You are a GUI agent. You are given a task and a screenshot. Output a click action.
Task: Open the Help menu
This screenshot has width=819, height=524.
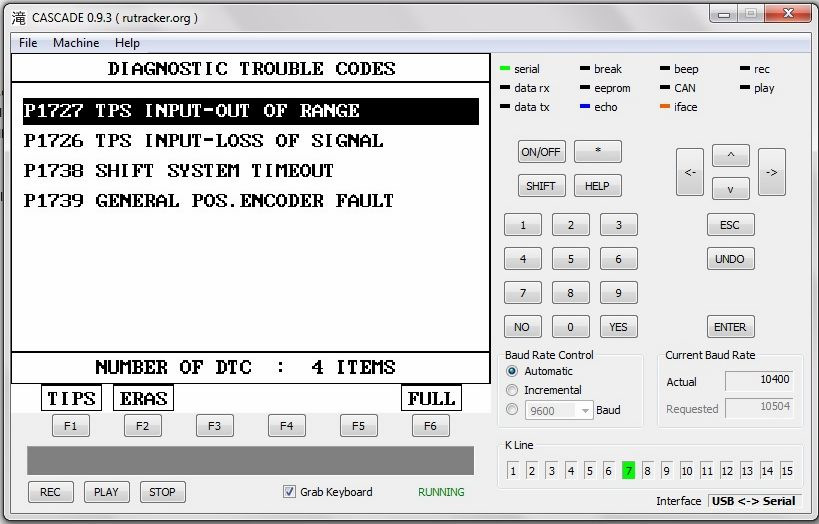tap(127, 43)
